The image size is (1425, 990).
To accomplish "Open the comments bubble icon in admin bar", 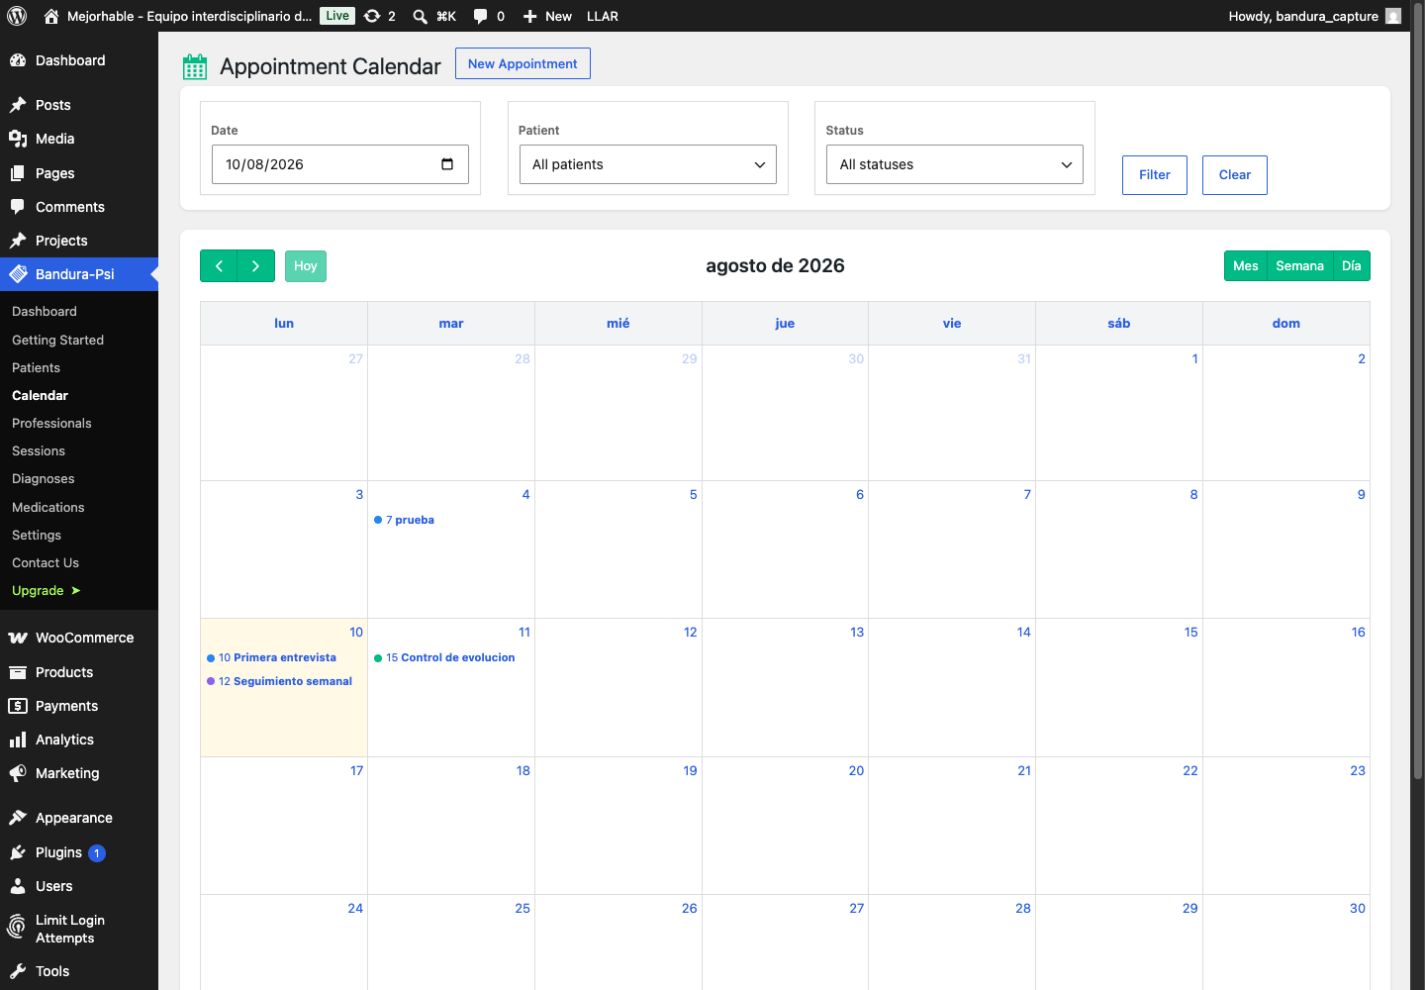I will pos(480,16).
